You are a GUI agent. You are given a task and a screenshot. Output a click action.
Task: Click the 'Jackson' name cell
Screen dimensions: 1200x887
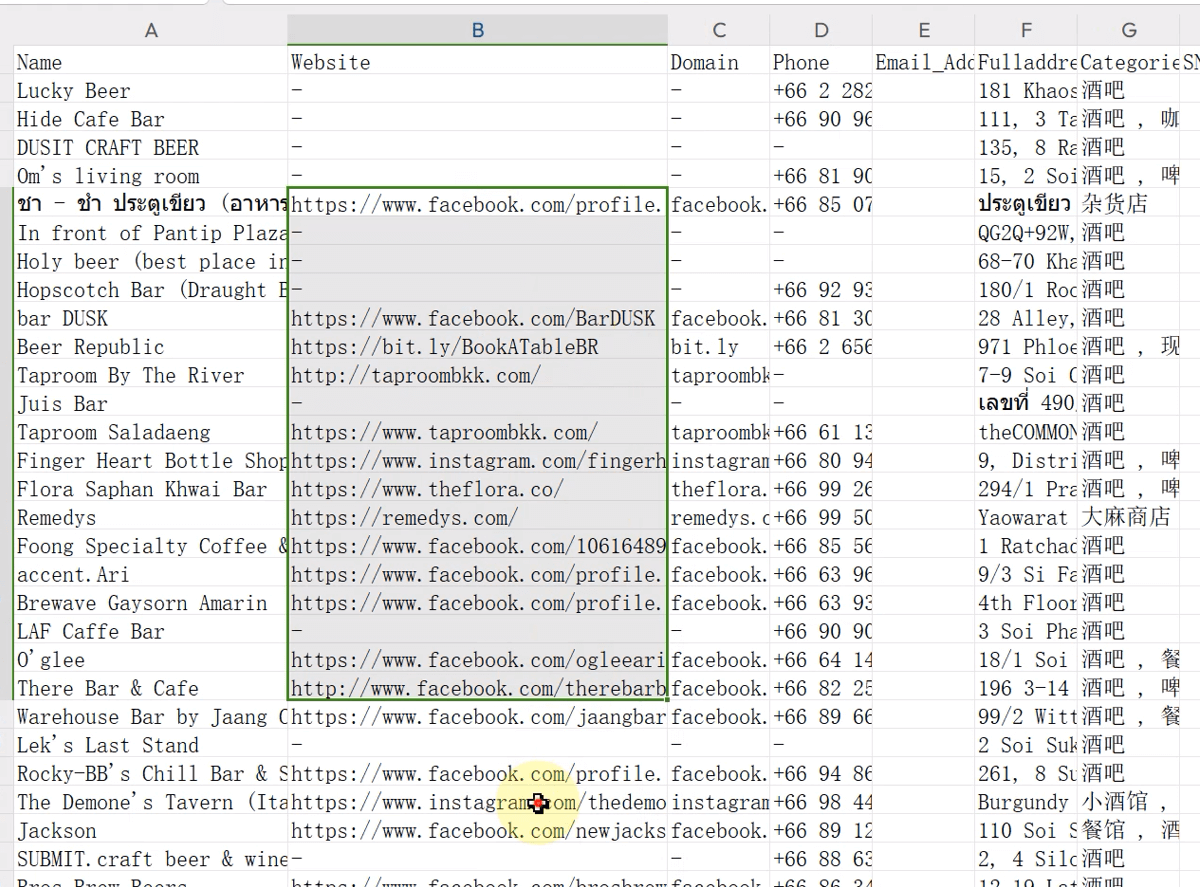pos(151,832)
